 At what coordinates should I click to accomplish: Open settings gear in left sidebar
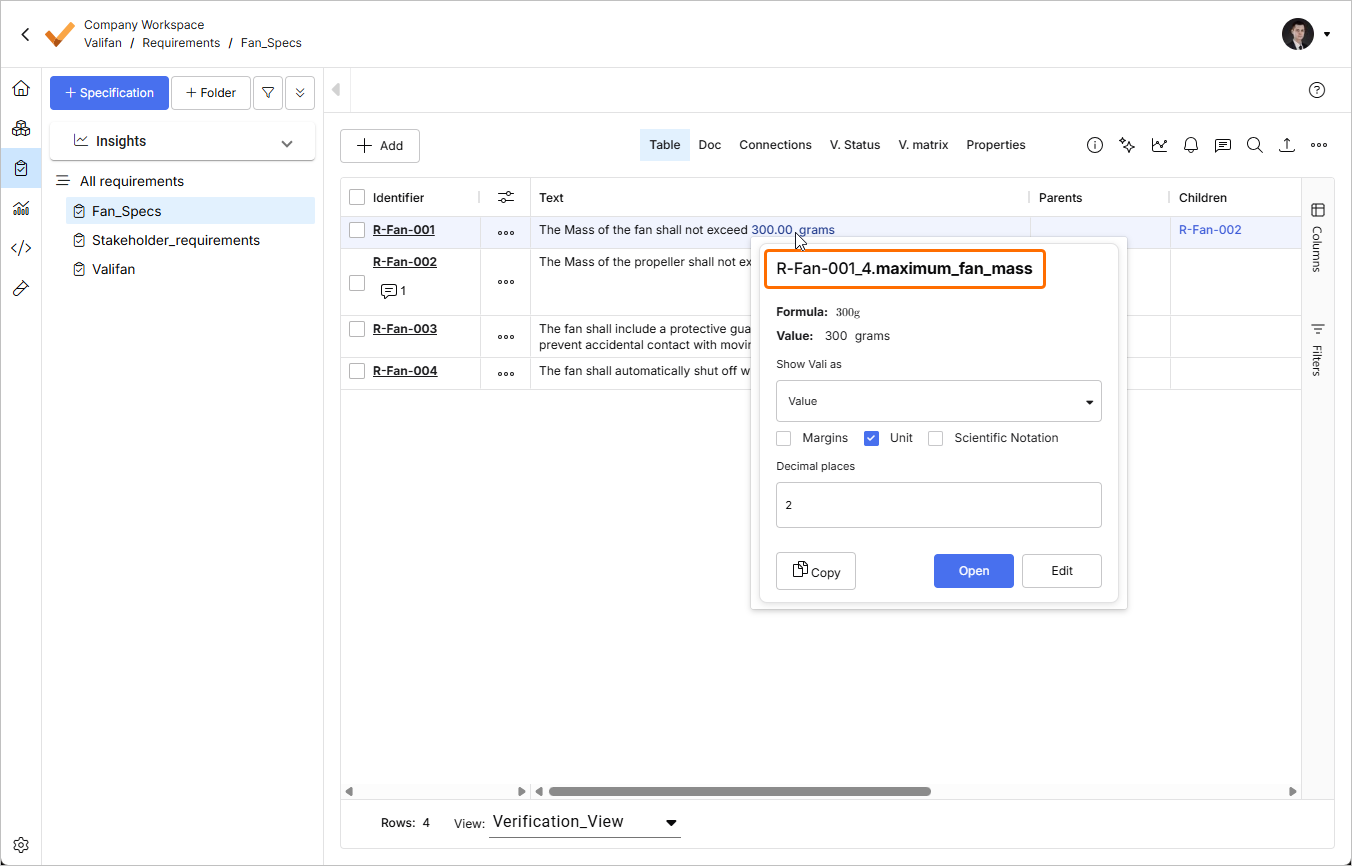(x=21, y=845)
